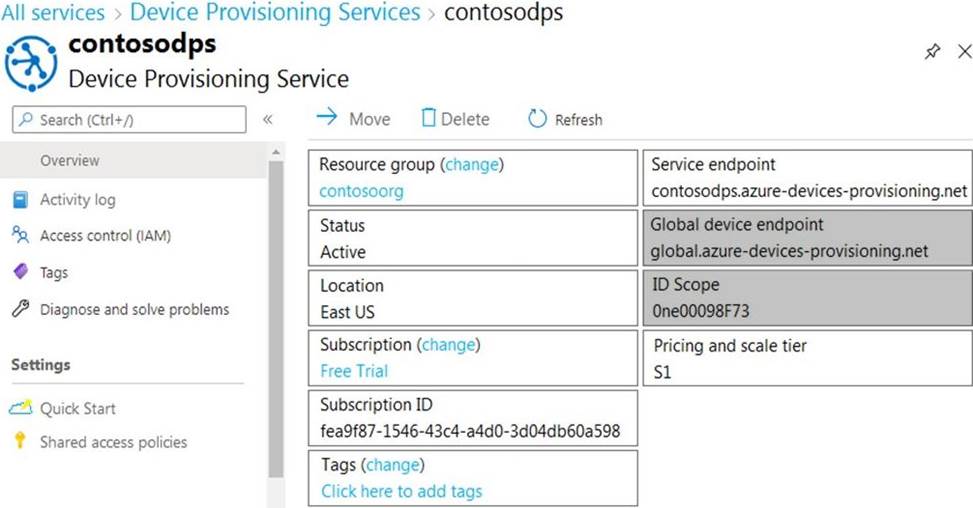Click the purple Tags icon in sidebar

pos(20,272)
